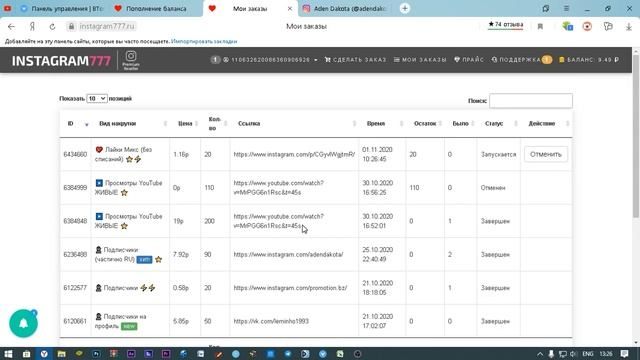Click the Instagram Premium Reseller icon
640x360 pixels.
pyautogui.click(x=131, y=60)
